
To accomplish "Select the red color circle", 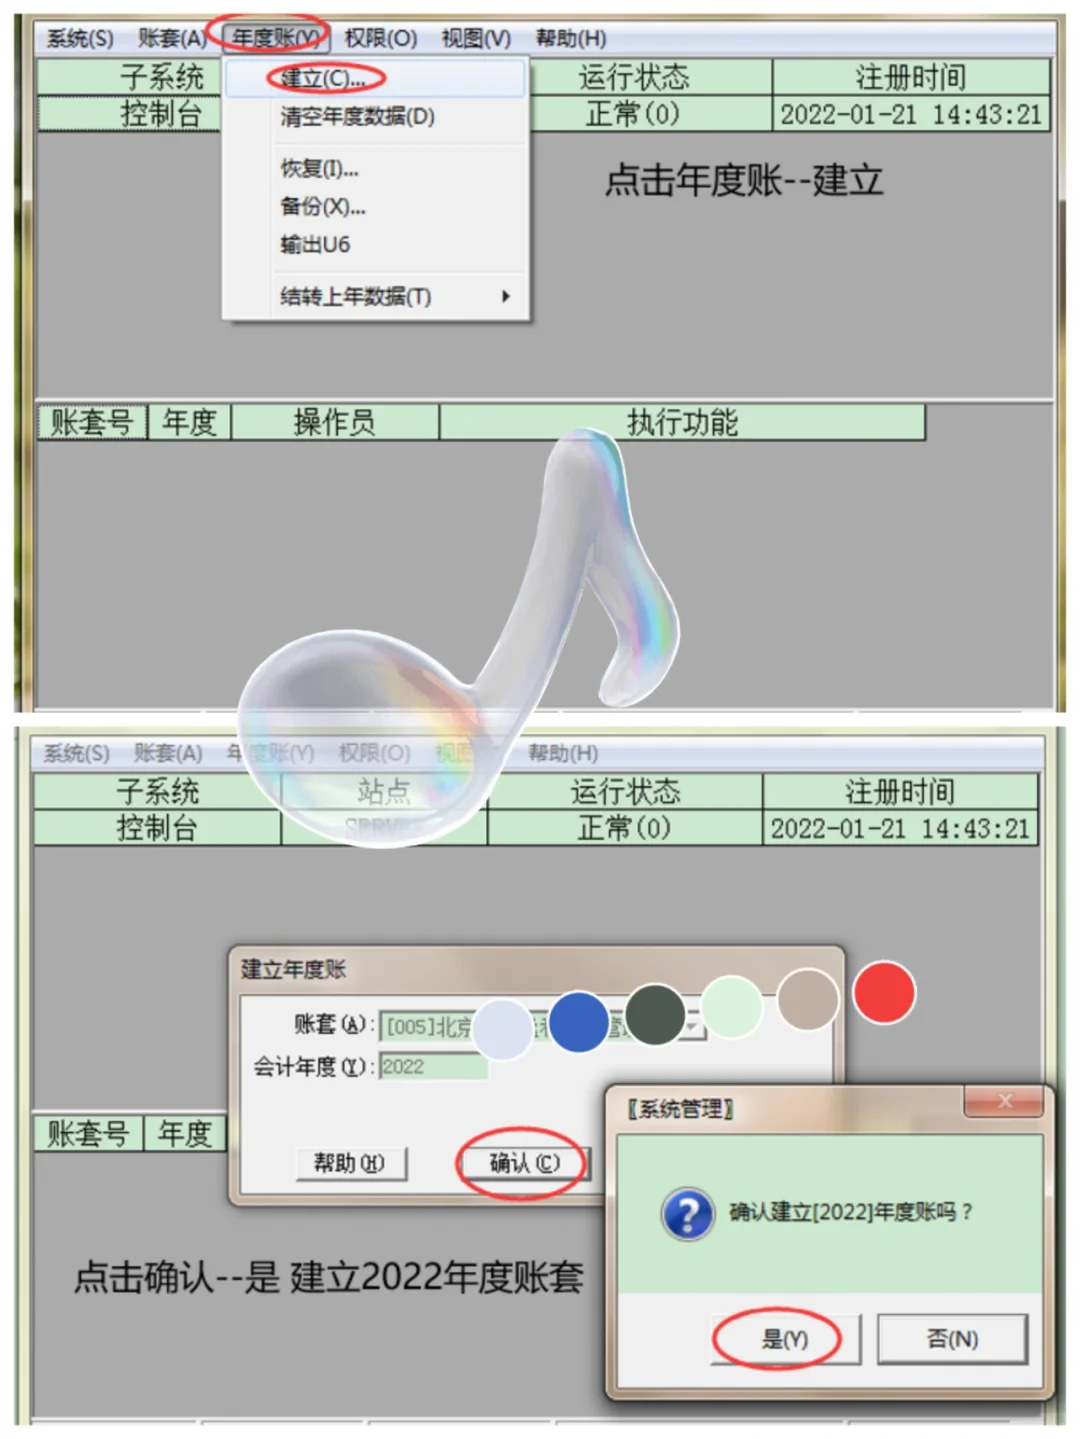I will 883,992.
